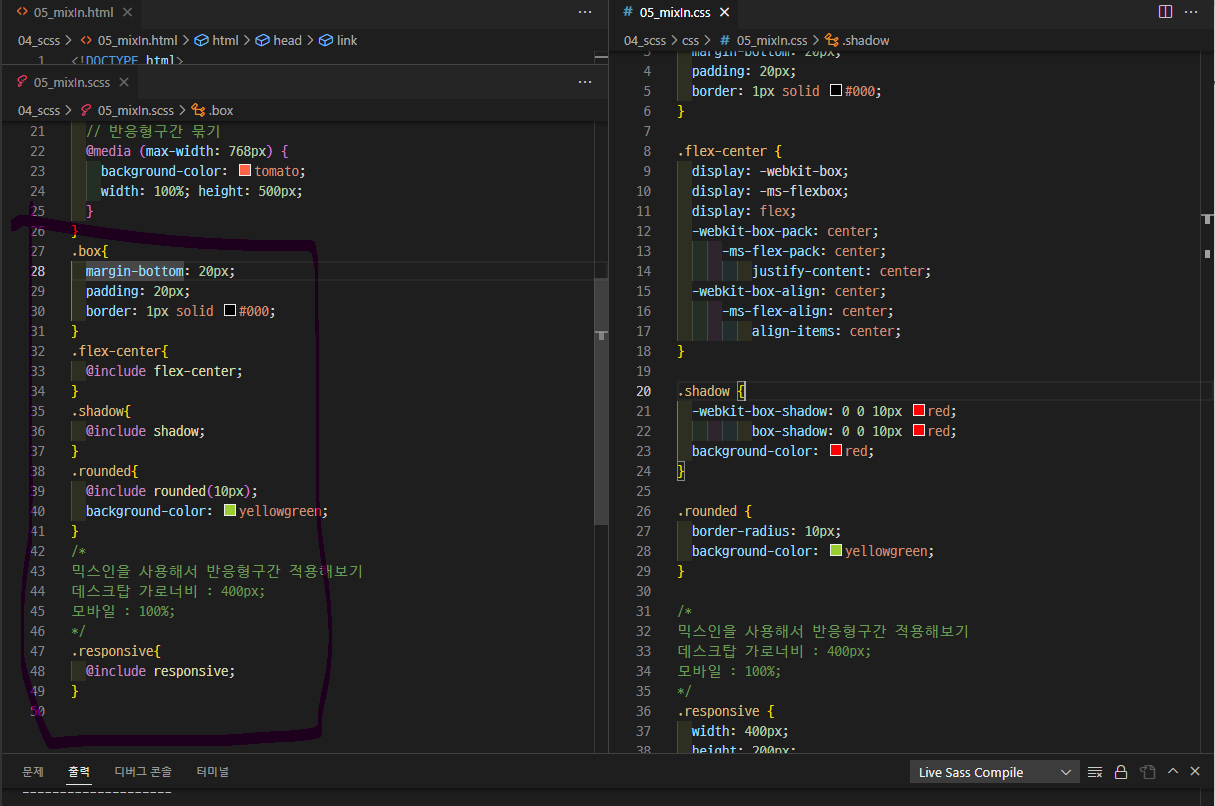Click .box symbol in SCSS breadcrumb
The height and width of the screenshot is (806, 1215).
212,111
